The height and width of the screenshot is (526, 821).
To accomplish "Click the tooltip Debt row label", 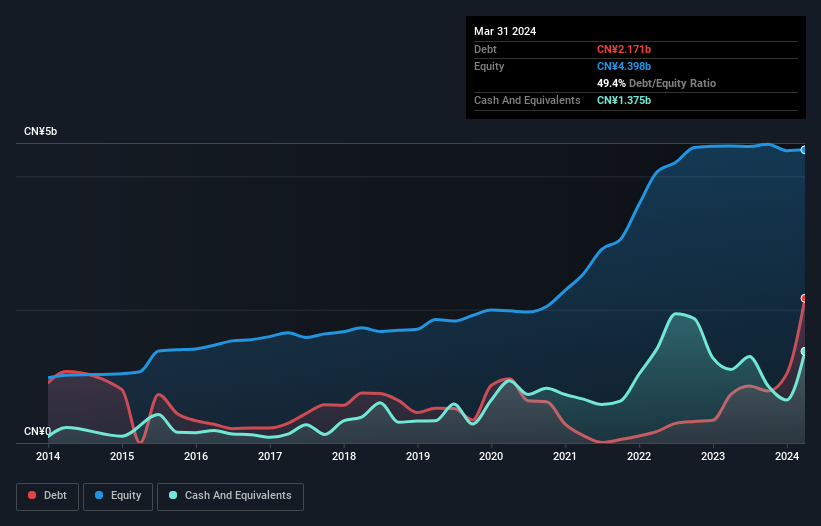I will [x=485, y=49].
